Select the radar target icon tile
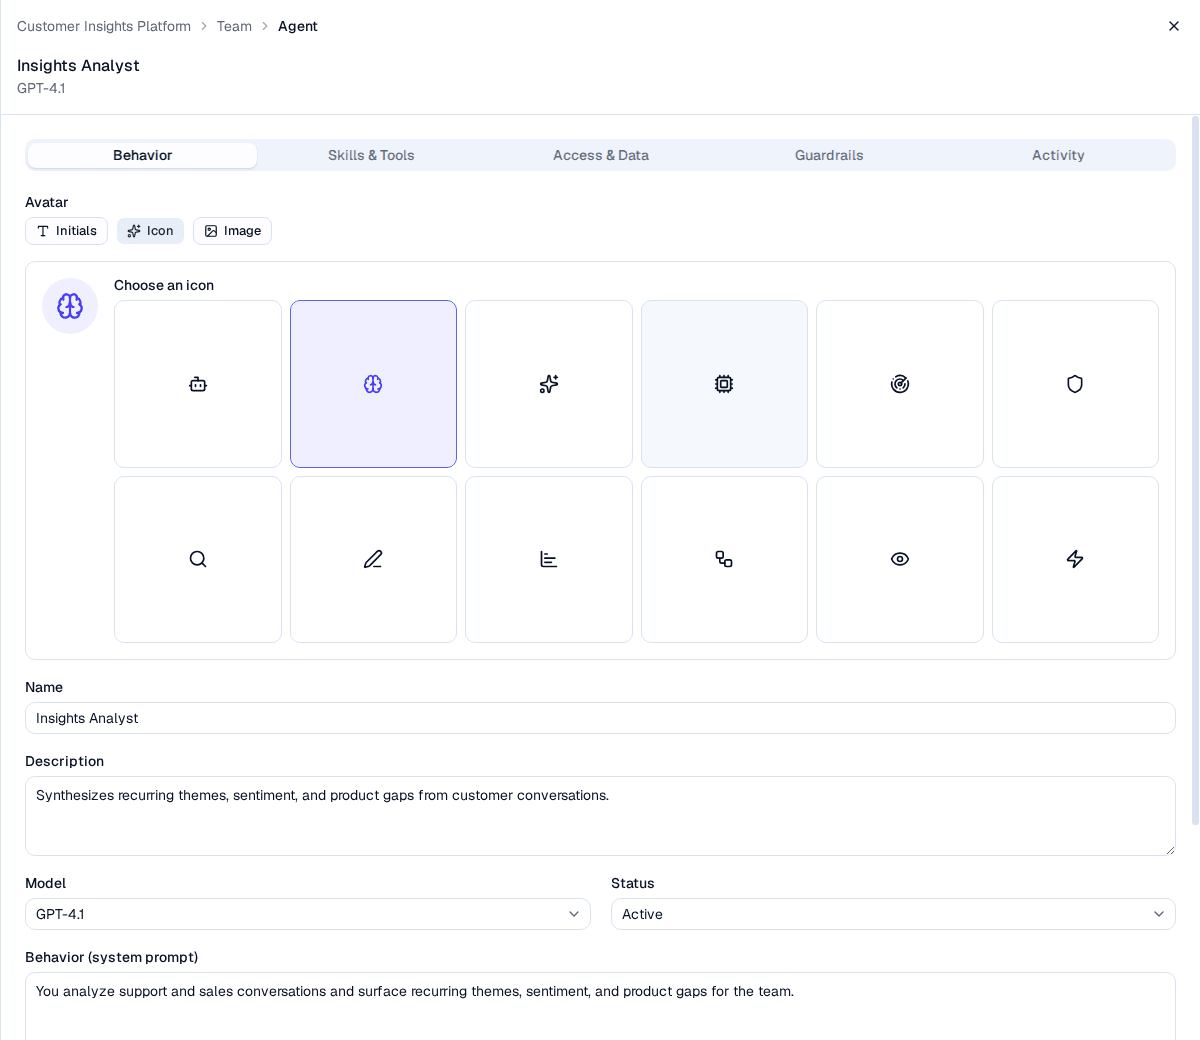This screenshot has width=1200, height=1040. (x=900, y=384)
